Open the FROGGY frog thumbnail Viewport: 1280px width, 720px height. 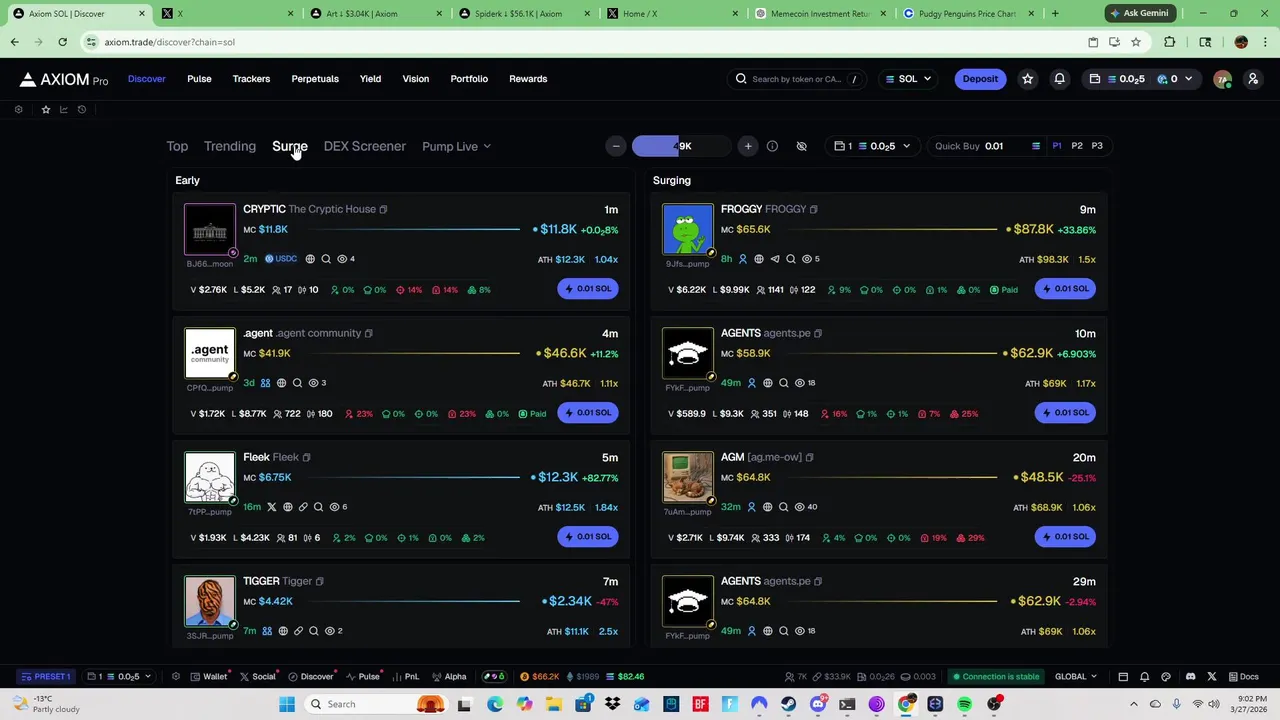(x=688, y=229)
